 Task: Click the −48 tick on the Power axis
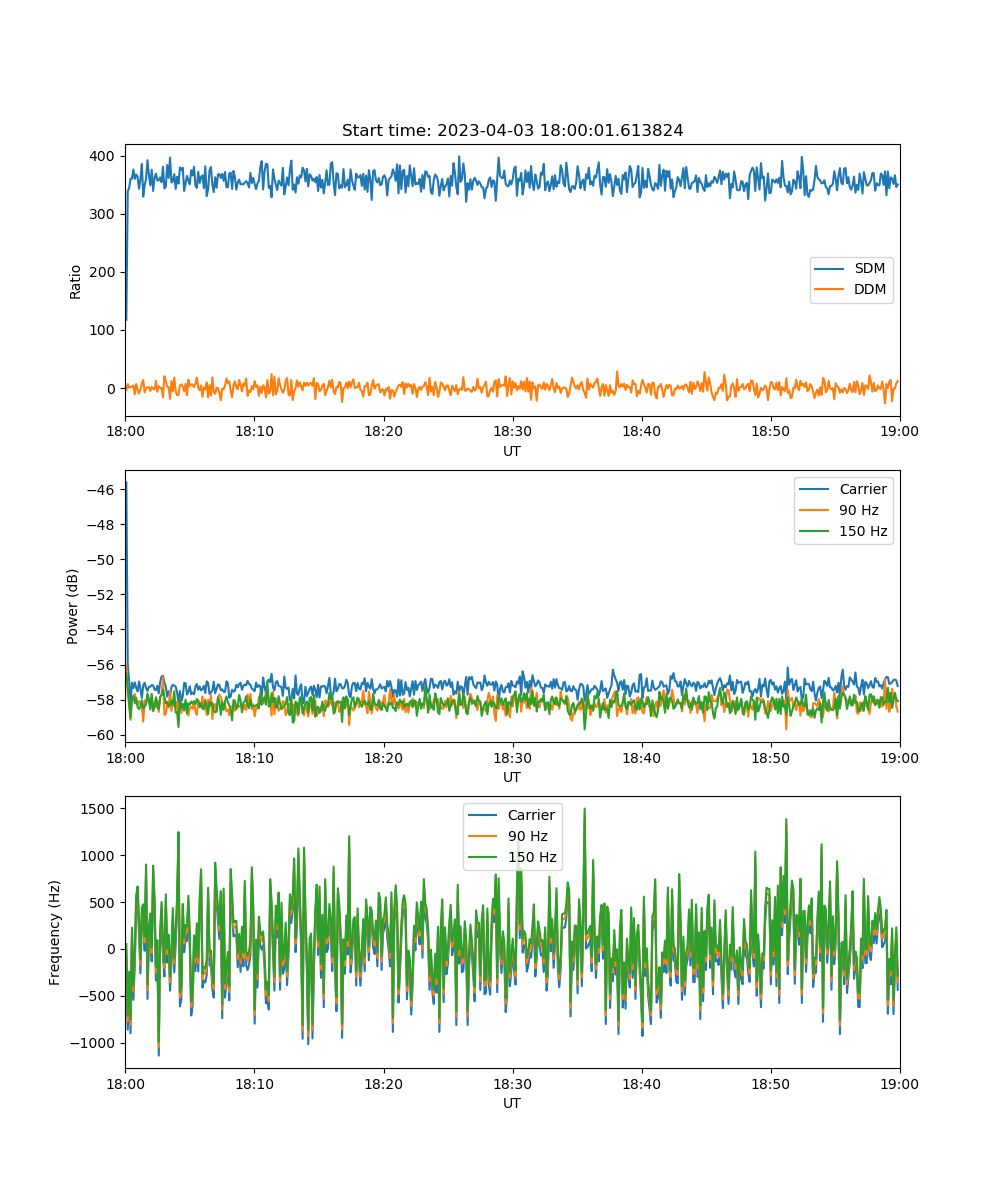point(102,524)
